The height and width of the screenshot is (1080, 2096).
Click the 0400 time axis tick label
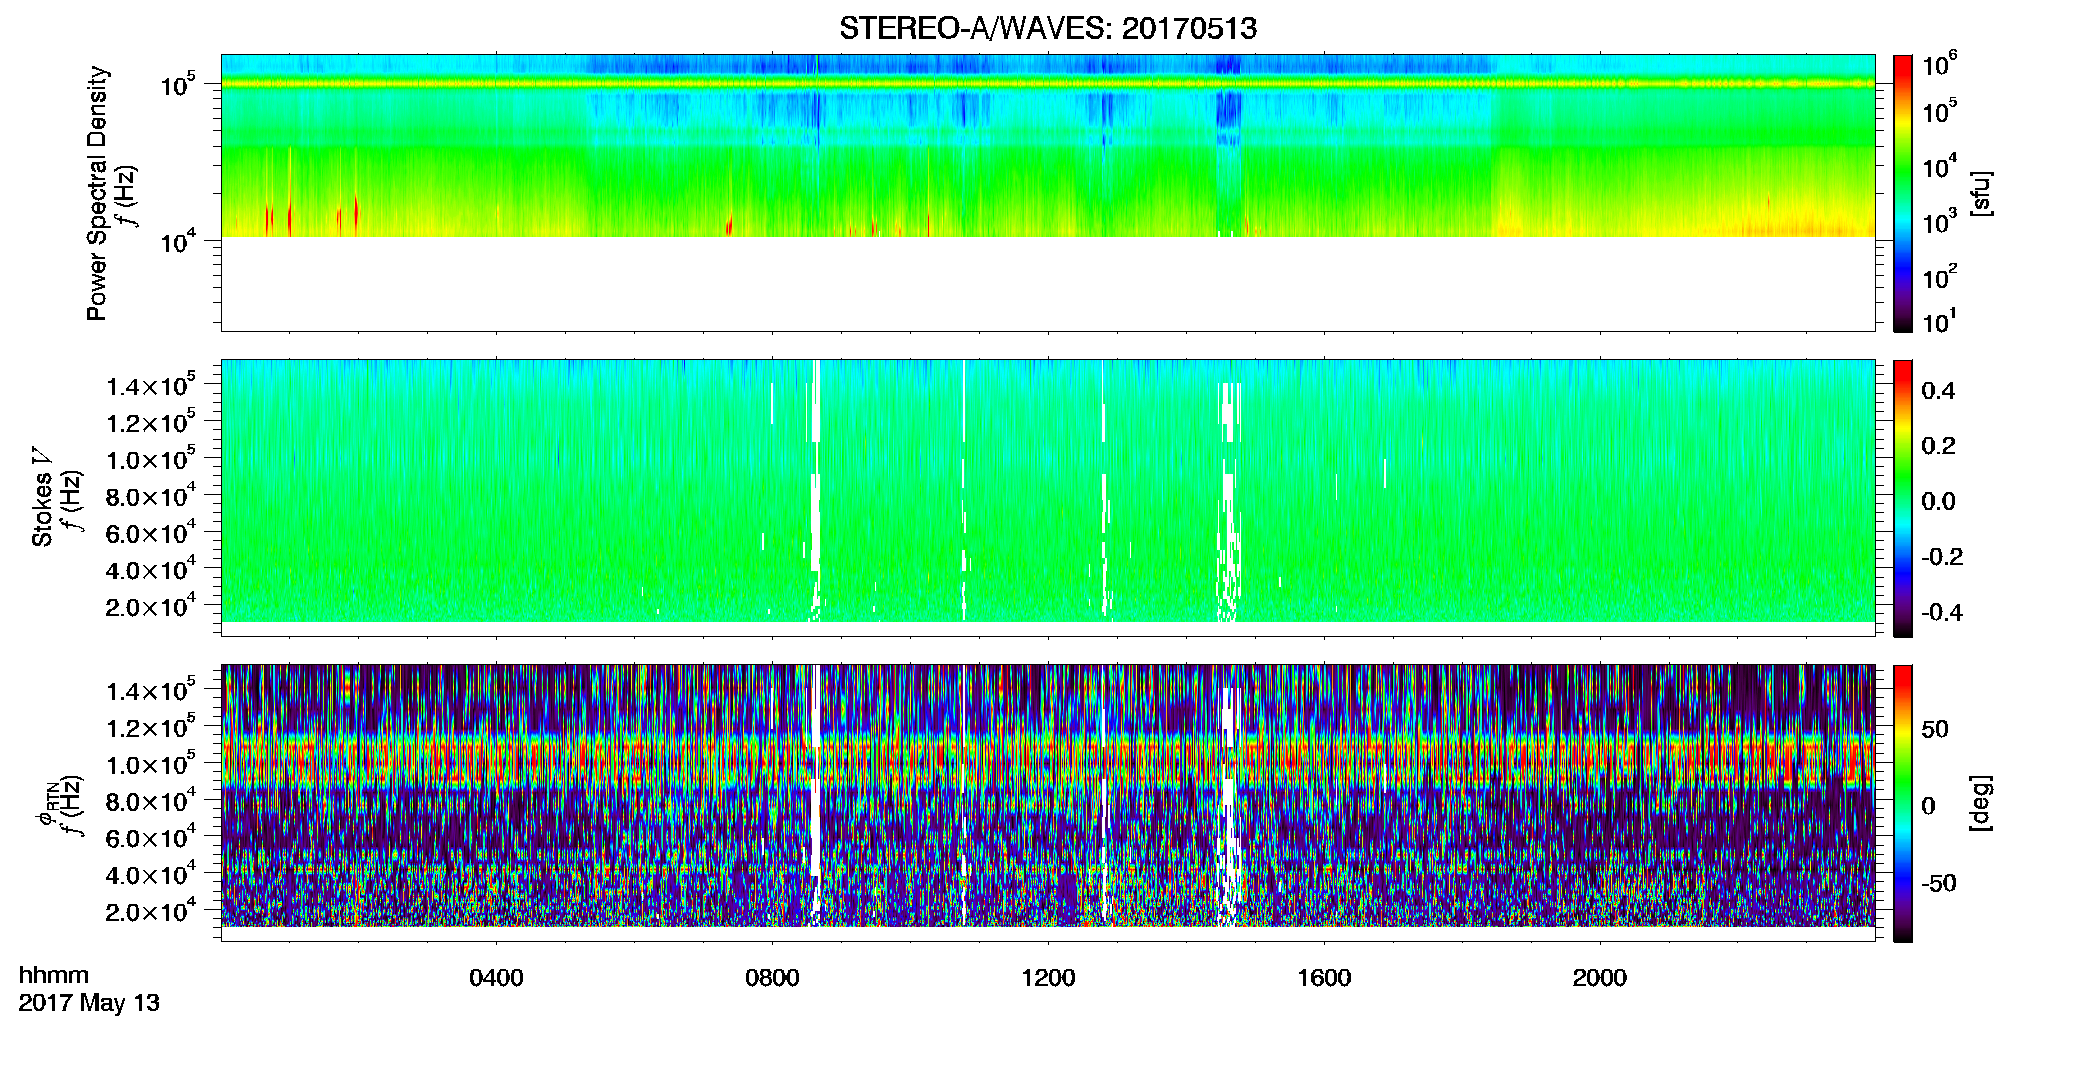(x=496, y=978)
